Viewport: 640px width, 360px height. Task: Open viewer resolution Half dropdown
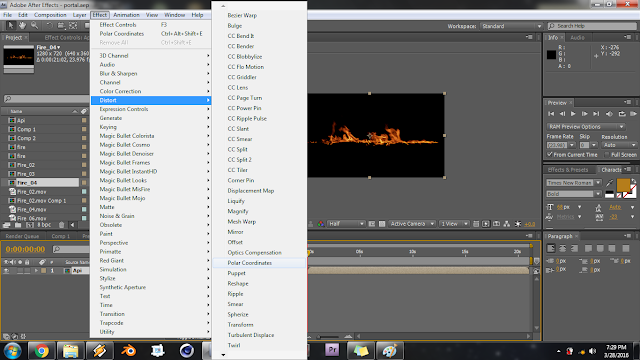[347, 224]
